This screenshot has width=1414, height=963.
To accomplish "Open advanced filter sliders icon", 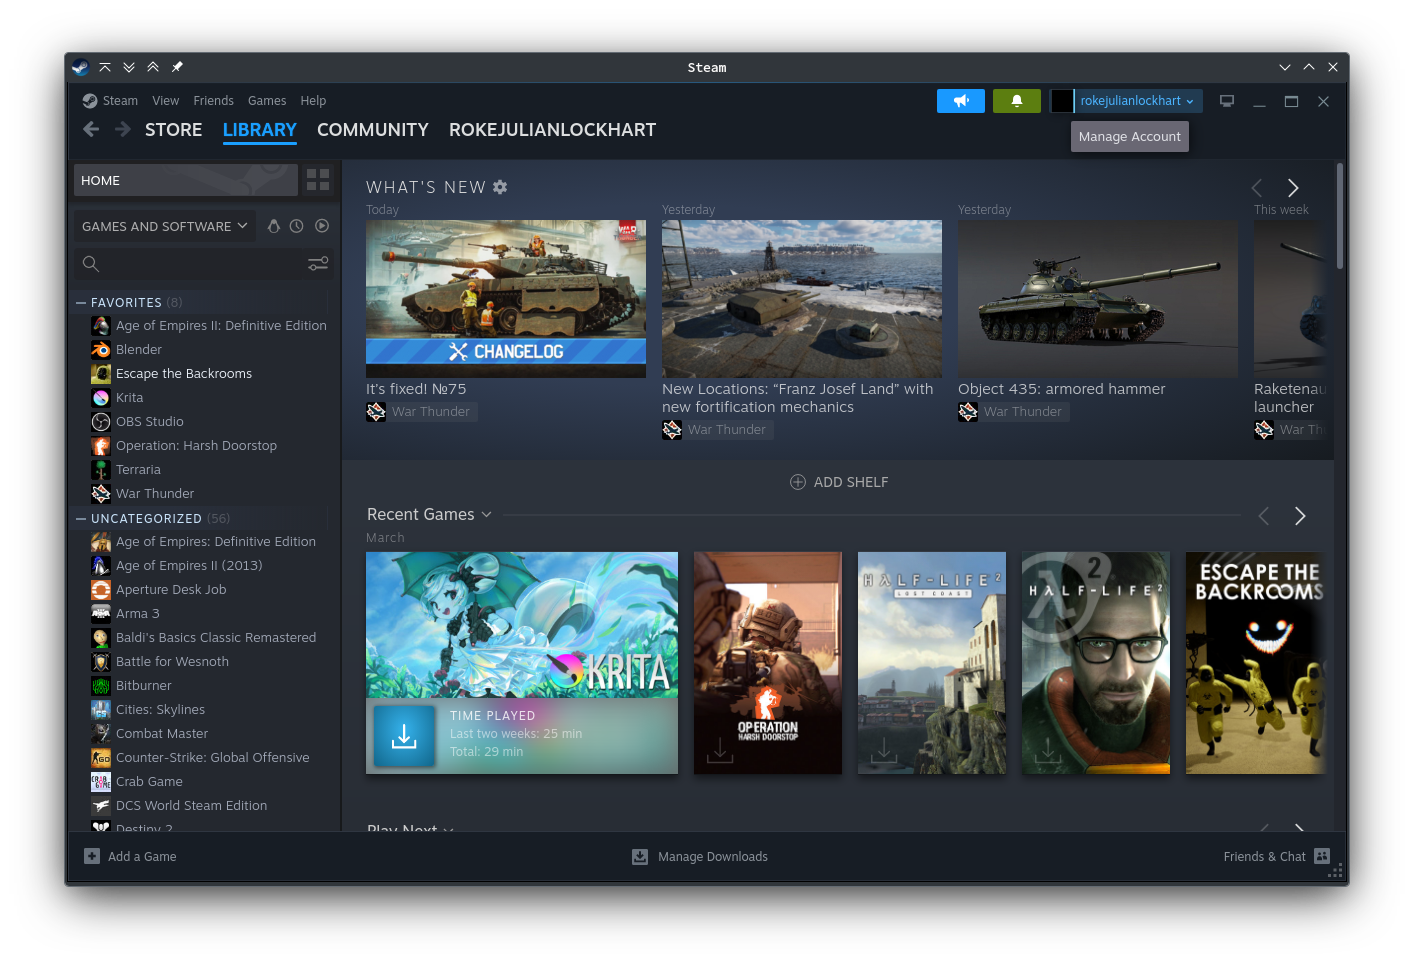I will pyautogui.click(x=318, y=264).
